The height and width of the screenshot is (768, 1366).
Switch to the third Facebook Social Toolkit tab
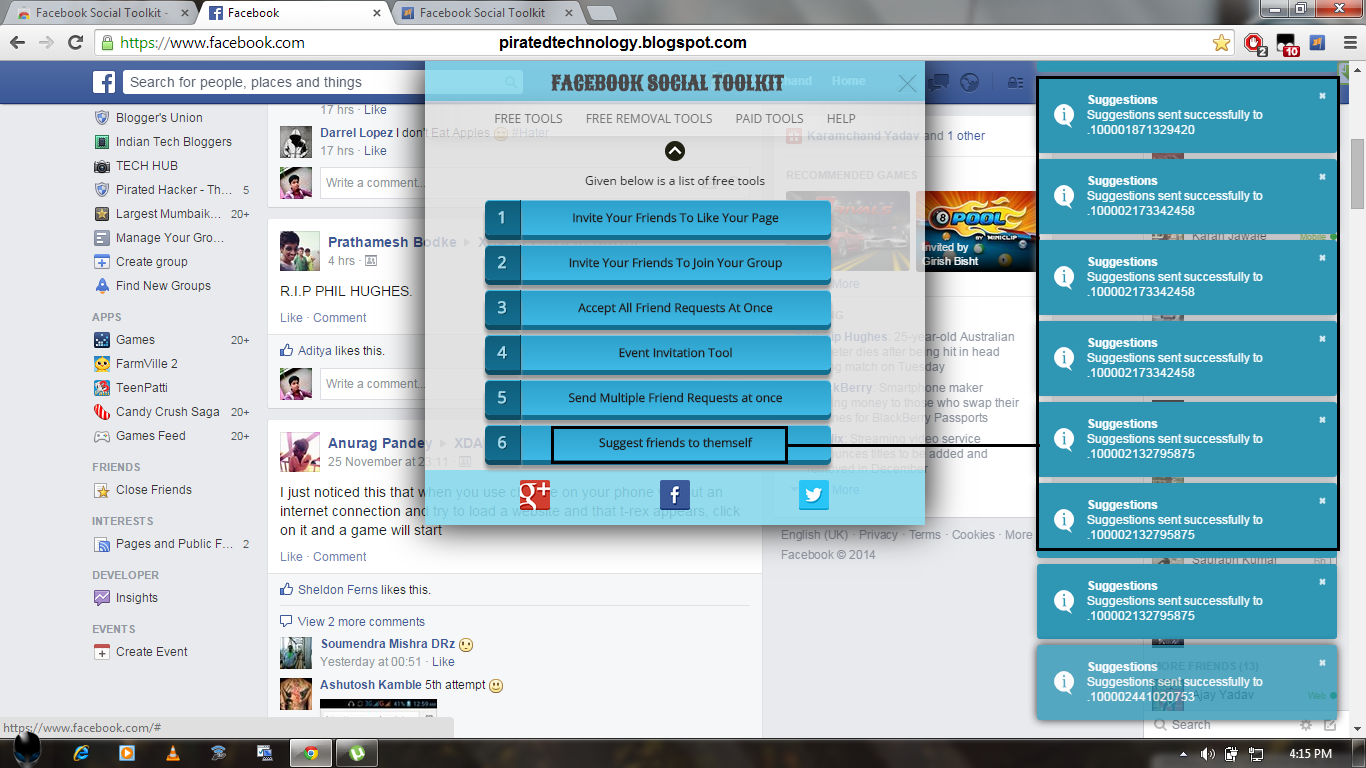(483, 13)
